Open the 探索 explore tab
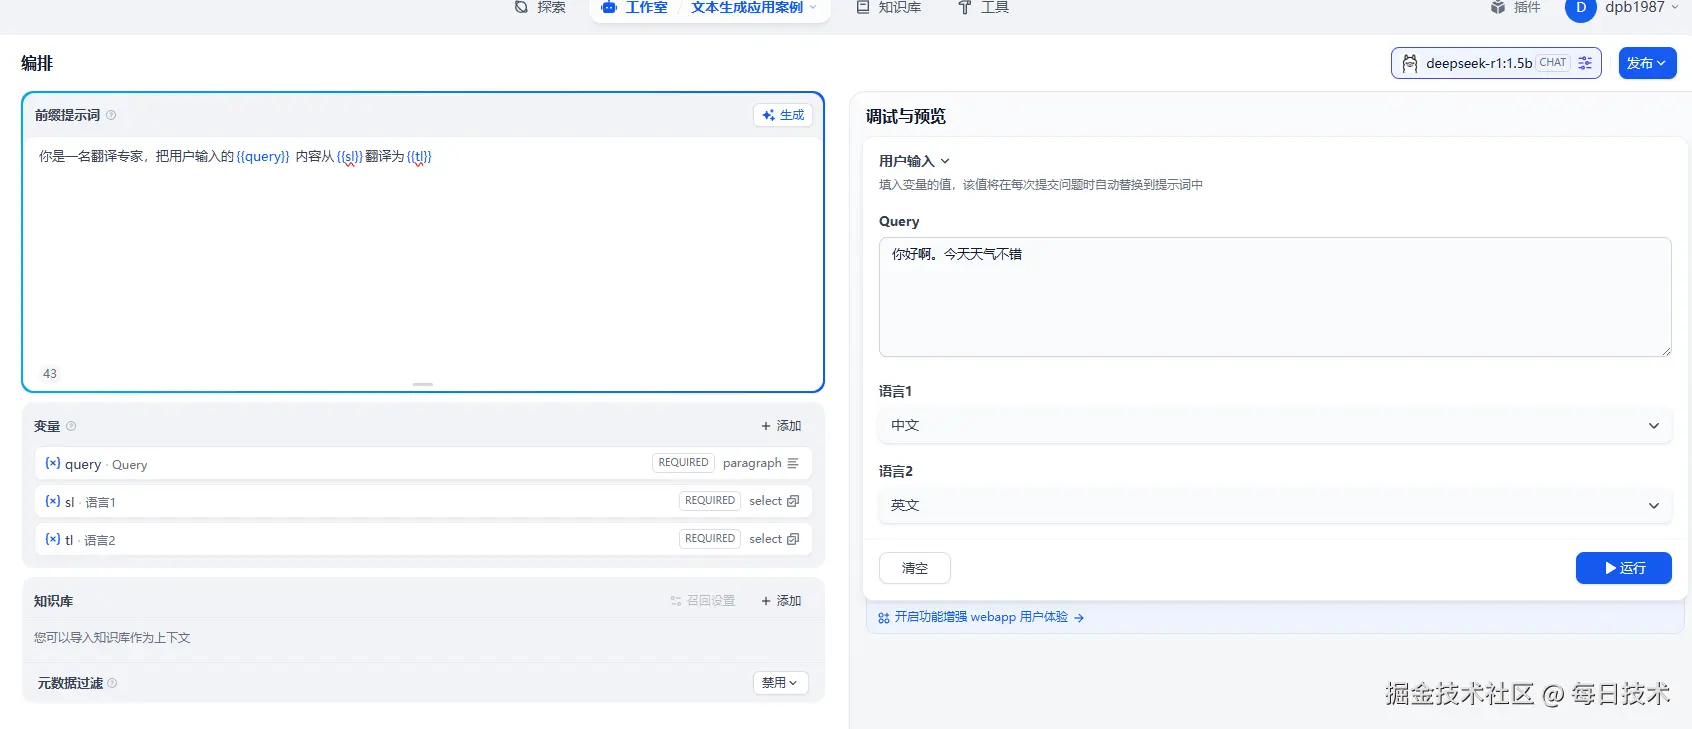 pyautogui.click(x=540, y=7)
